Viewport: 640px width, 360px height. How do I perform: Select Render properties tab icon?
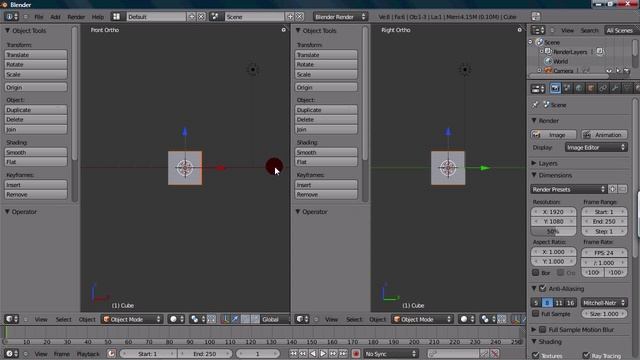[x=555, y=88]
